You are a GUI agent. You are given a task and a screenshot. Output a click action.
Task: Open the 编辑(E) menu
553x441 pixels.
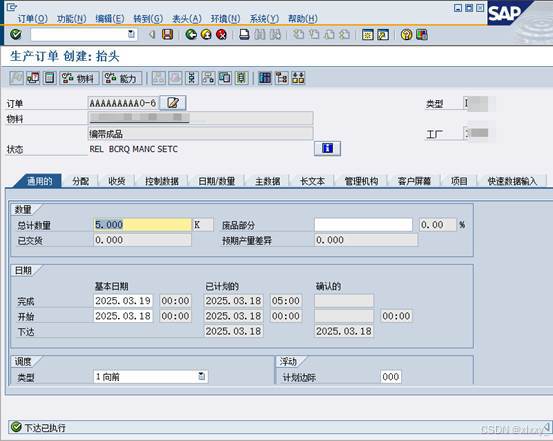point(110,18)
